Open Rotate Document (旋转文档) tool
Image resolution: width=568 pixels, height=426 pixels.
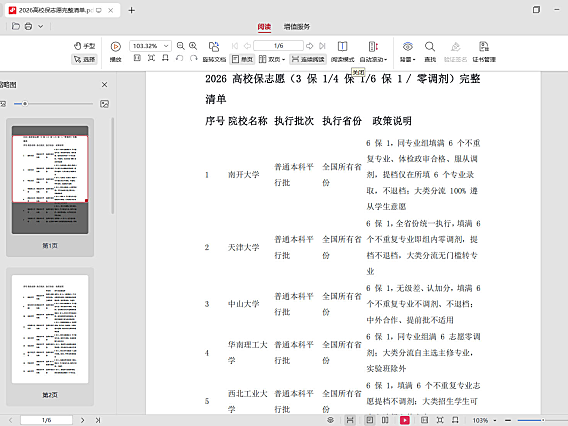click(x=214, y=51)
